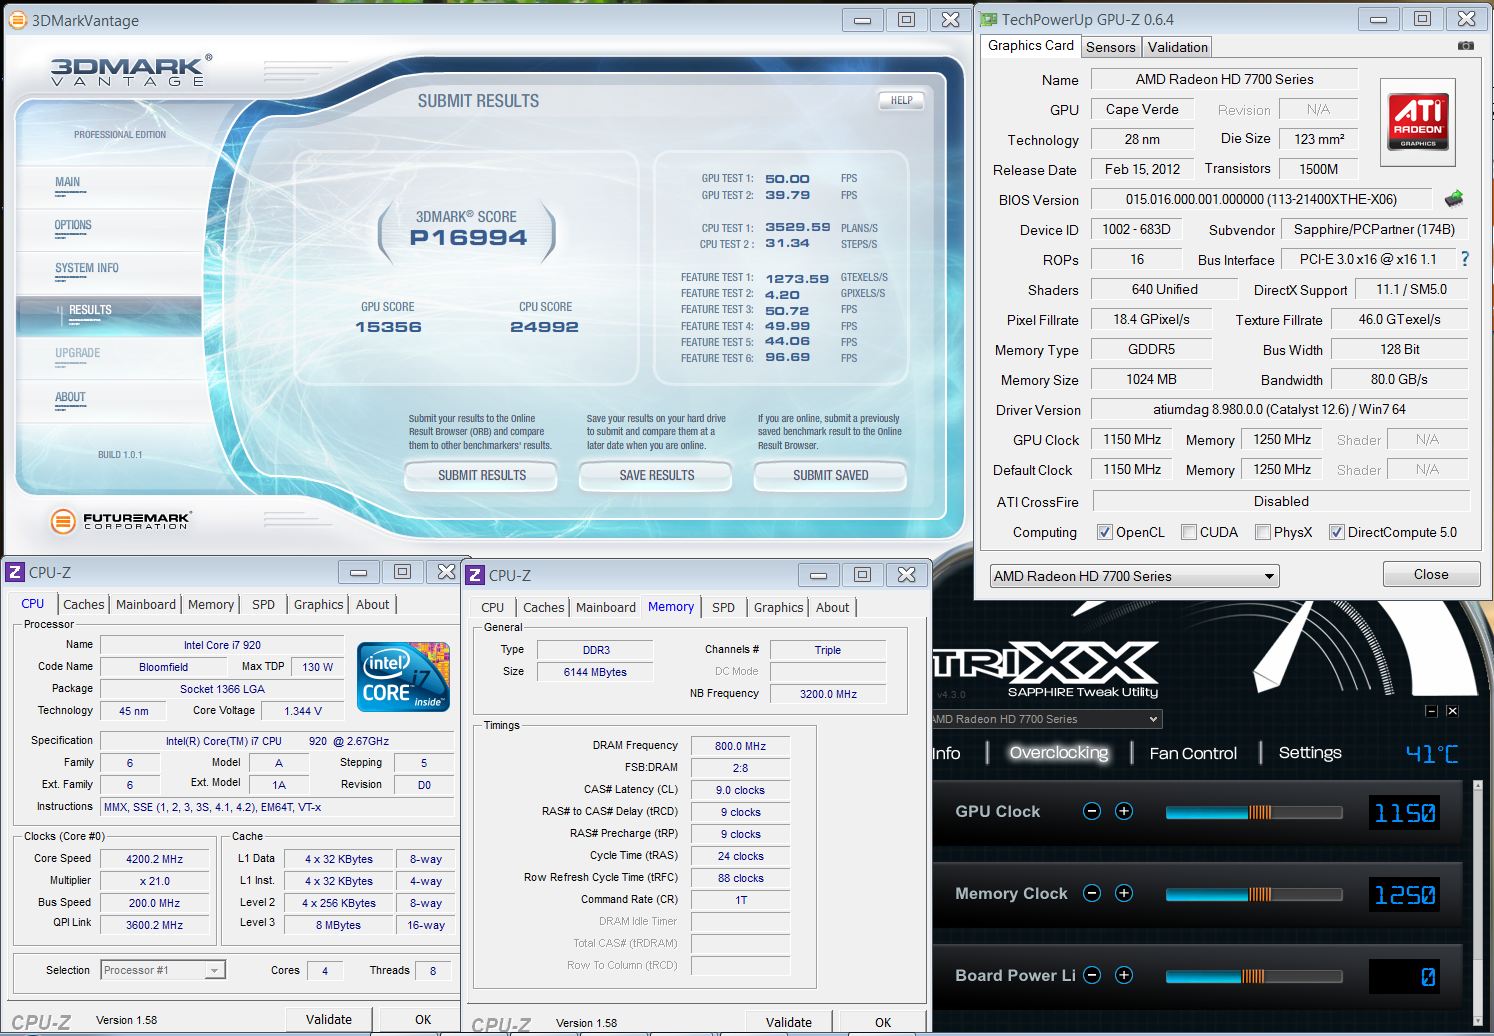The image size is (1494, 1036).
Task: Click the Intel Core i7 logo in CPU-Z
Action: tap(403, 677)
